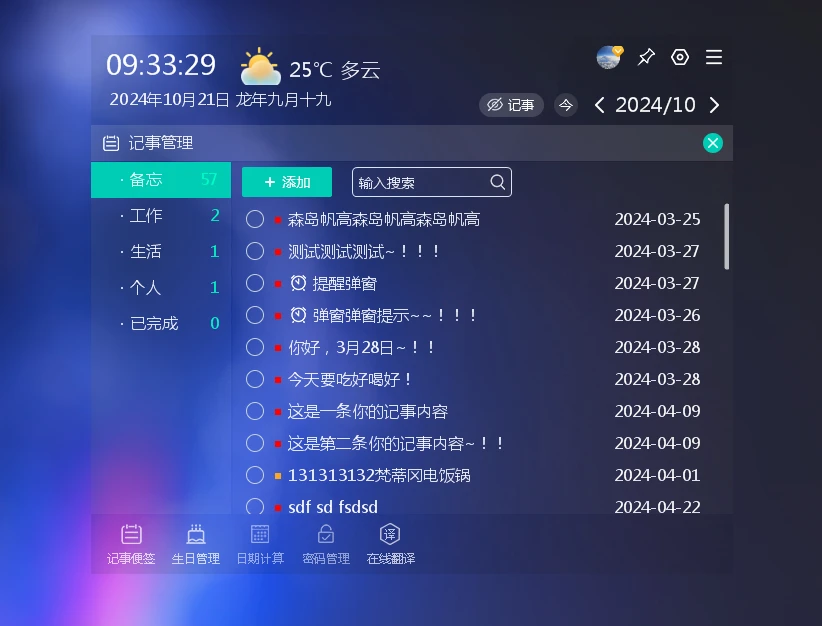This screenshot has width=822, height=626.
Task: Open the 日期计算 date calculator
Action: click(x=260, y=544)
